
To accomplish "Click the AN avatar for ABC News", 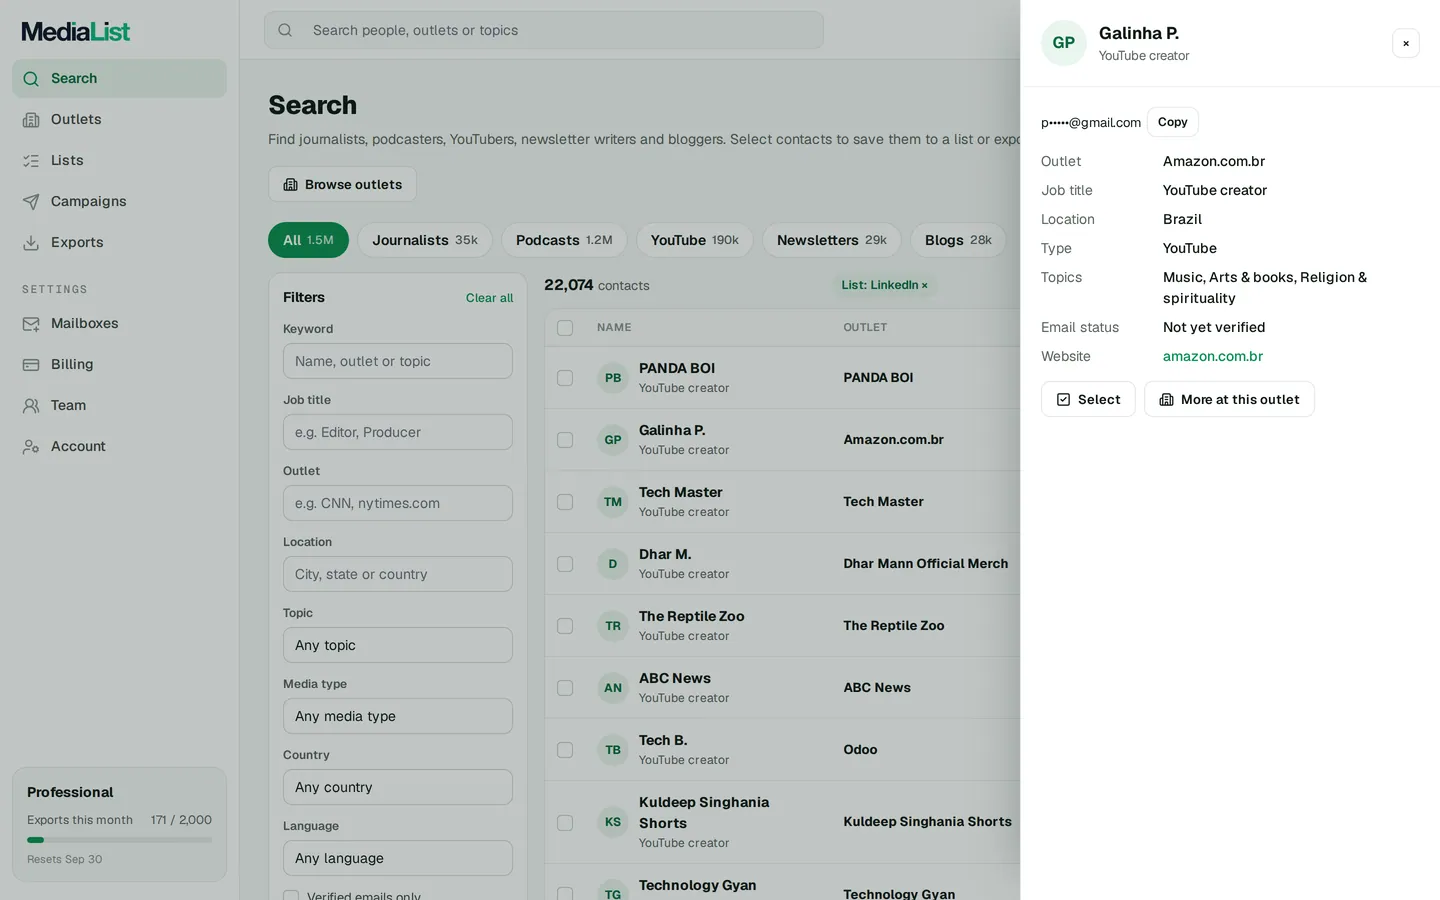I will point(613,688).
